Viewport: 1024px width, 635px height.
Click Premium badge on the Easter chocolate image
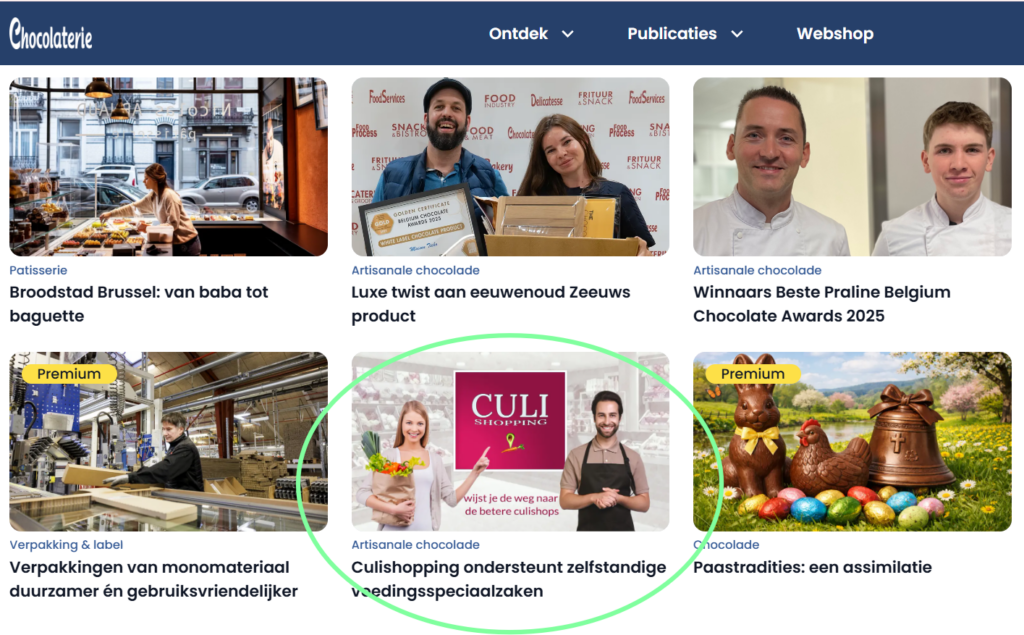(752, 374)
